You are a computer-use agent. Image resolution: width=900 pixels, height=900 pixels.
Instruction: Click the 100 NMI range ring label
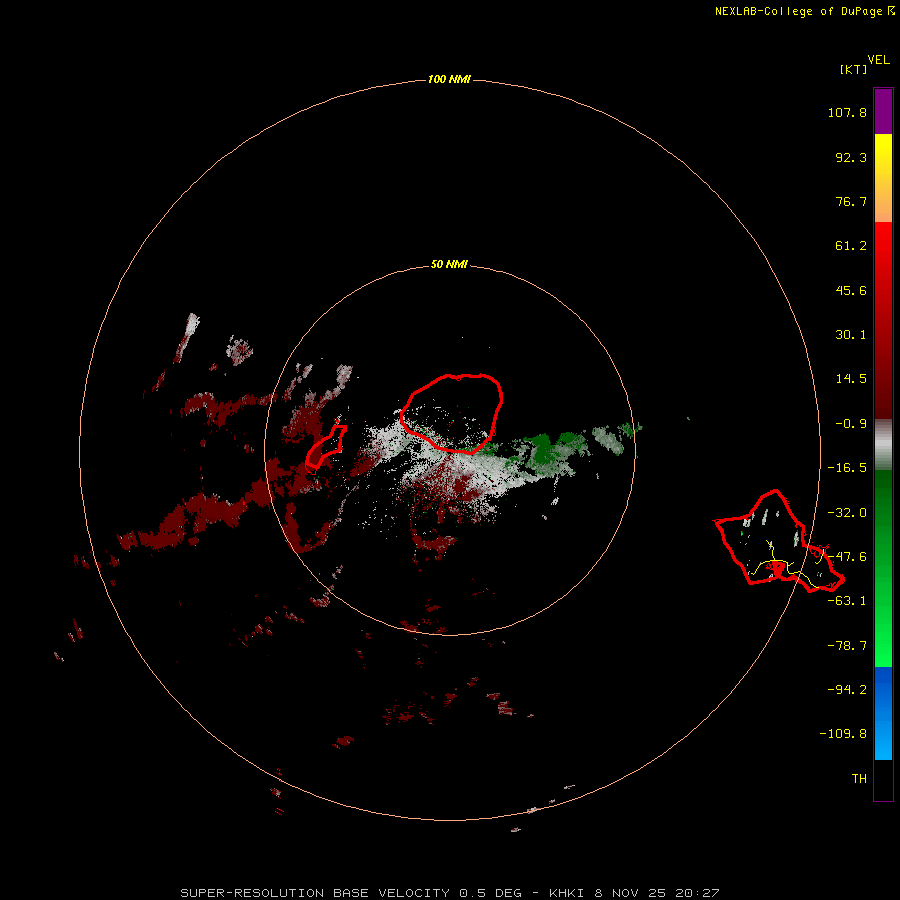click(449, 79)
